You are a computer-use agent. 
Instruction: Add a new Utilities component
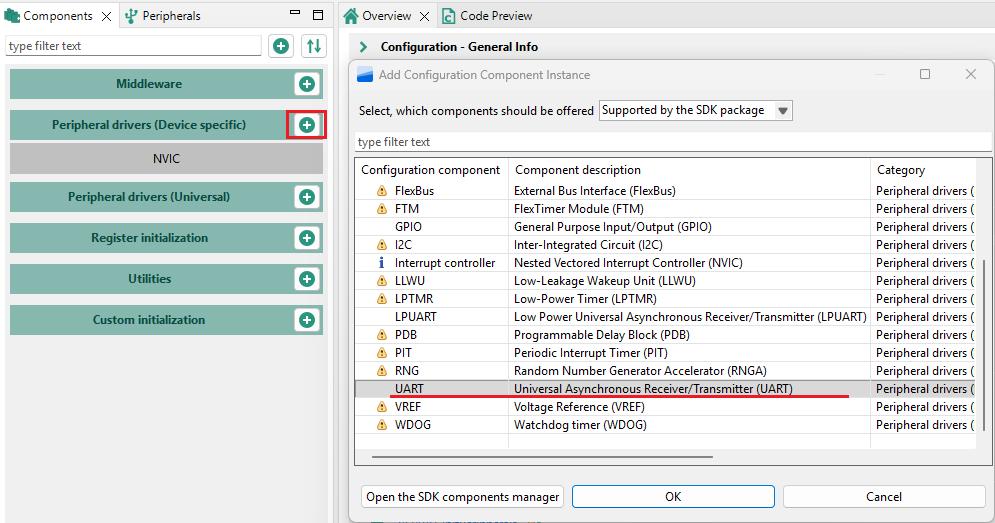(307, 279)
